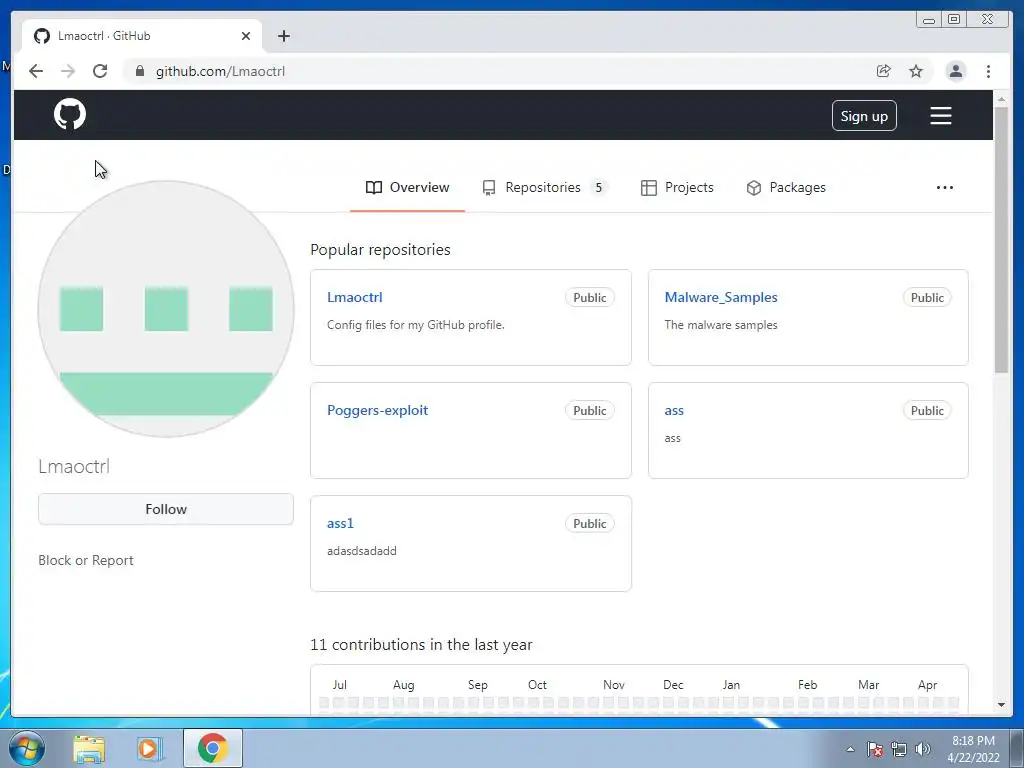Screen dimensions: 1024x768
Task: Click the volume speaker tray icon
Action: click(923, 749)
